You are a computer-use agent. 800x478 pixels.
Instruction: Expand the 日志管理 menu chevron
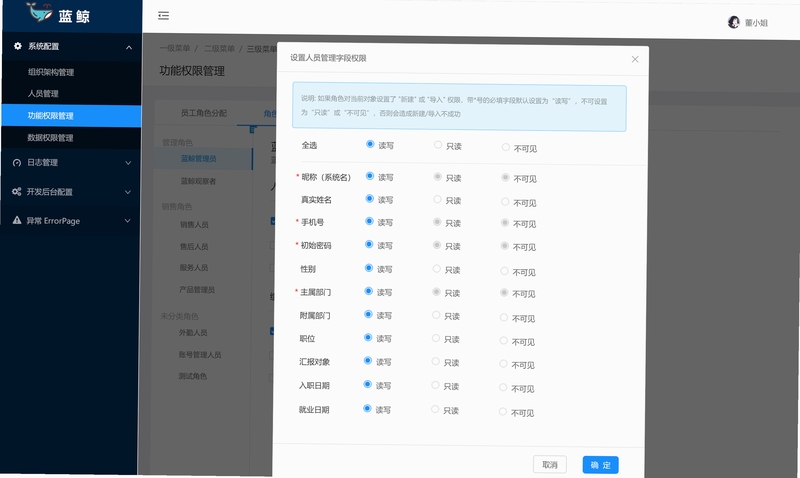point(128,163)
